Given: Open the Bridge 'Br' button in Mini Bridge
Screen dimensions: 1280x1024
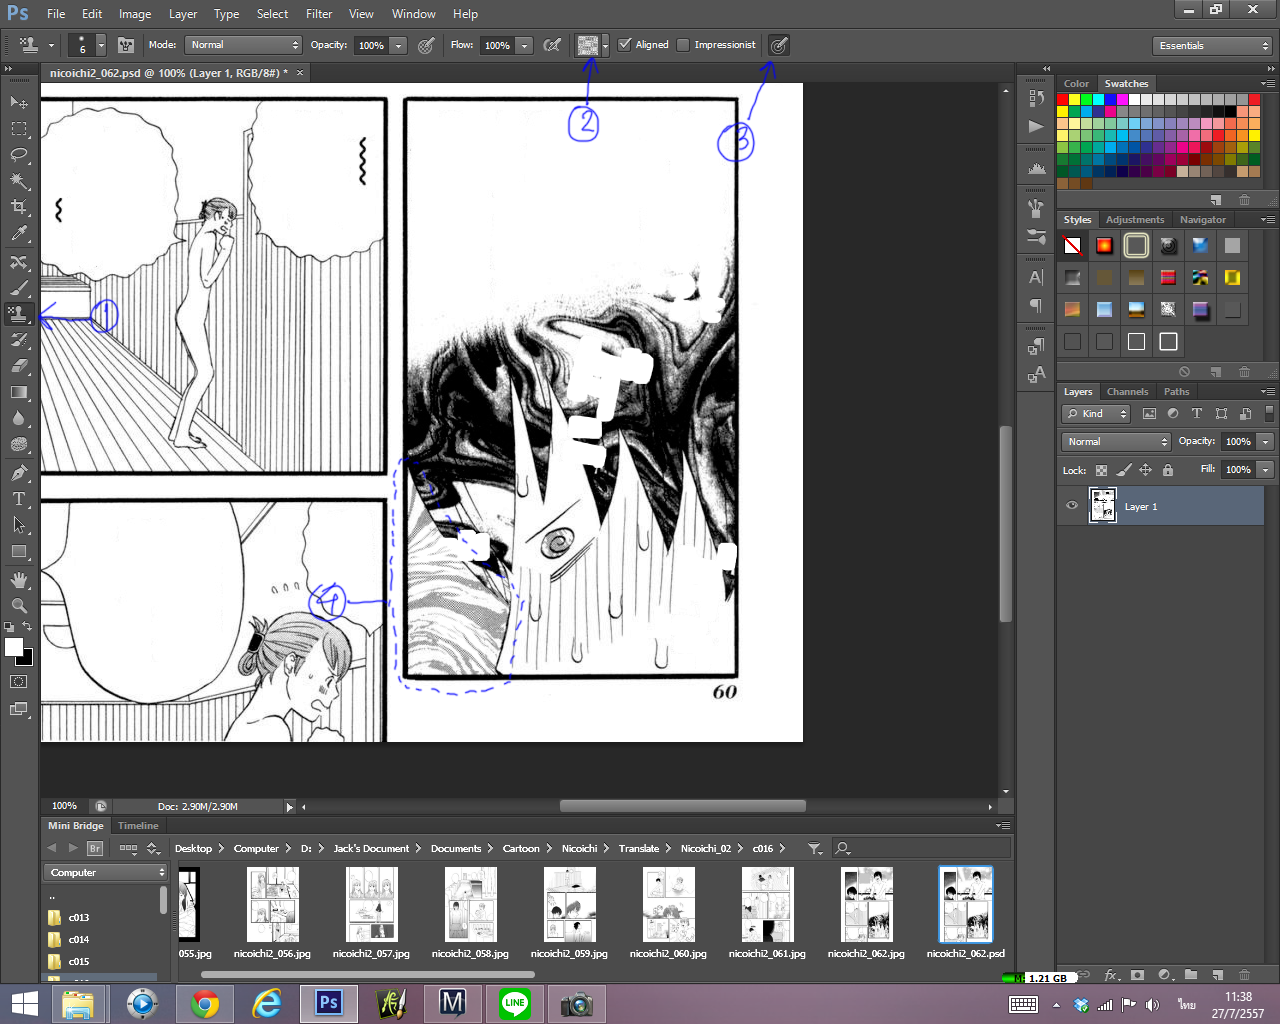Looking at the screenshot, I should pyautogui.click(x=95, y=848).
